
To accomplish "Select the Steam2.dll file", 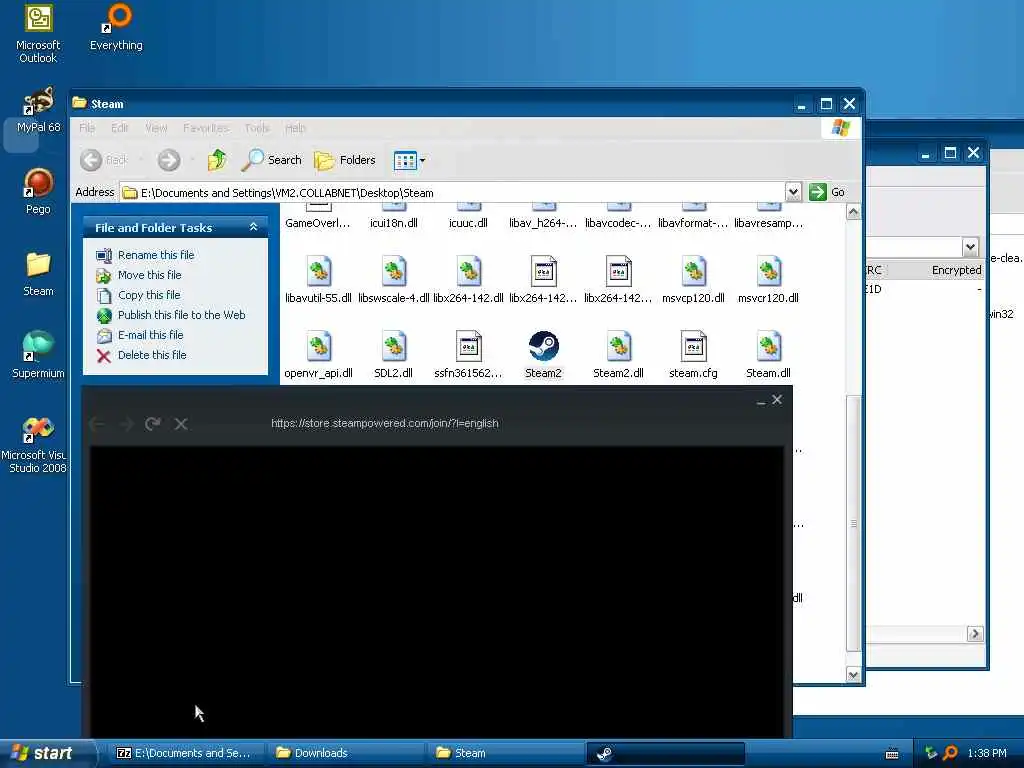I will 618,355.
